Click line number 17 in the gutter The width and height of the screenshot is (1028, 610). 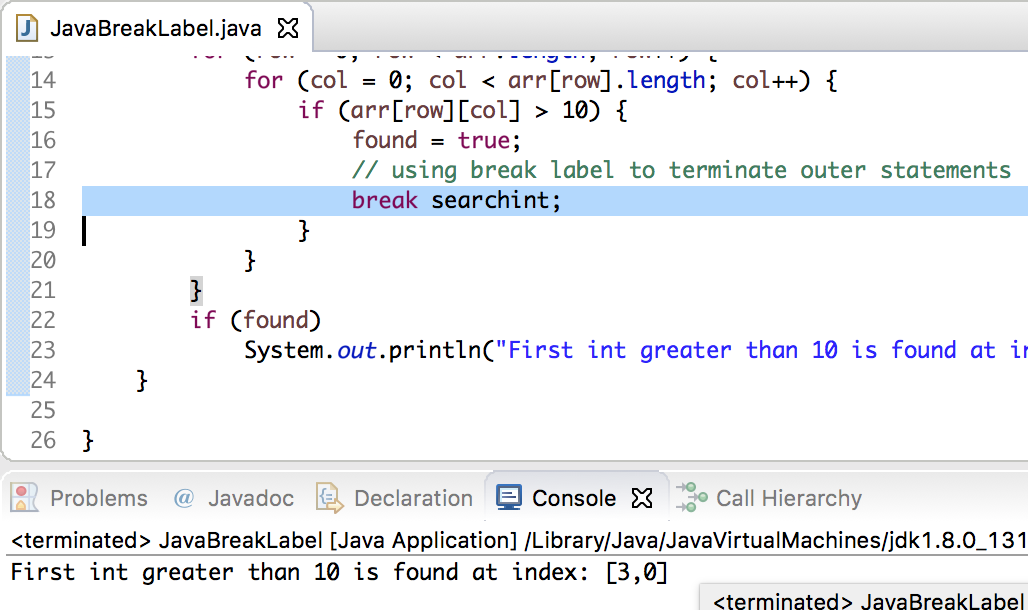click(43, 171)
